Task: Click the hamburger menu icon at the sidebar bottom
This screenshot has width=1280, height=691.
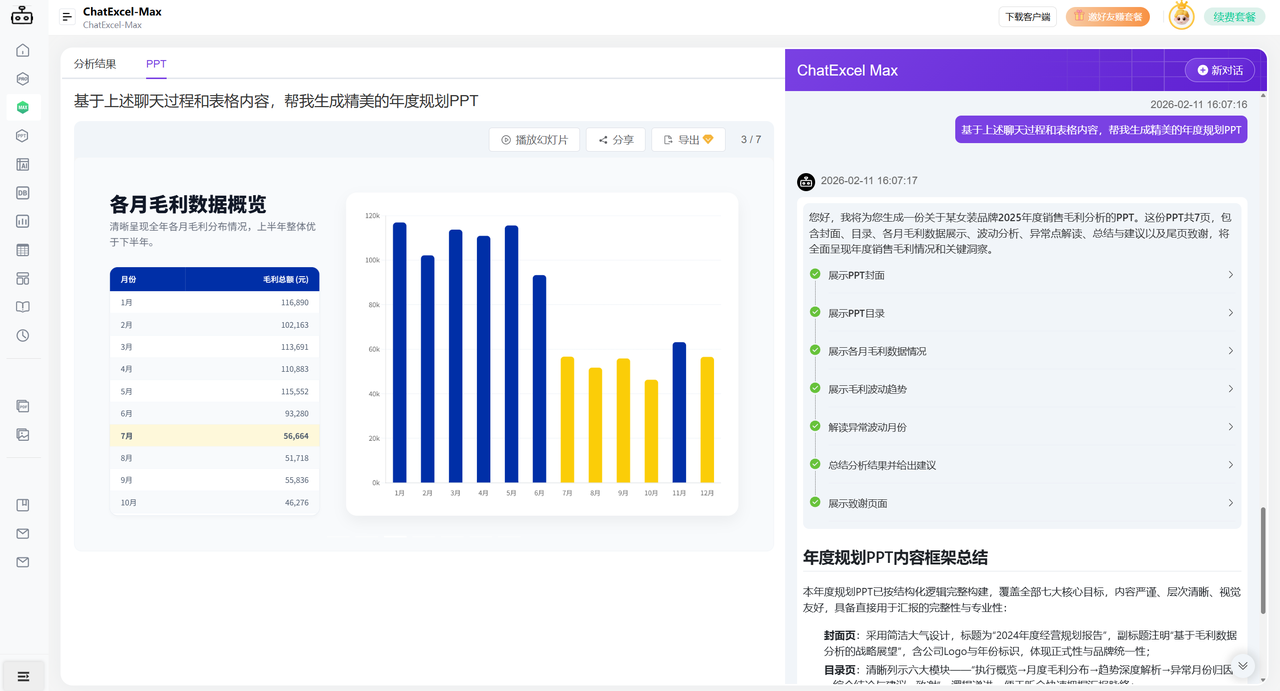Action: (22, 675)
